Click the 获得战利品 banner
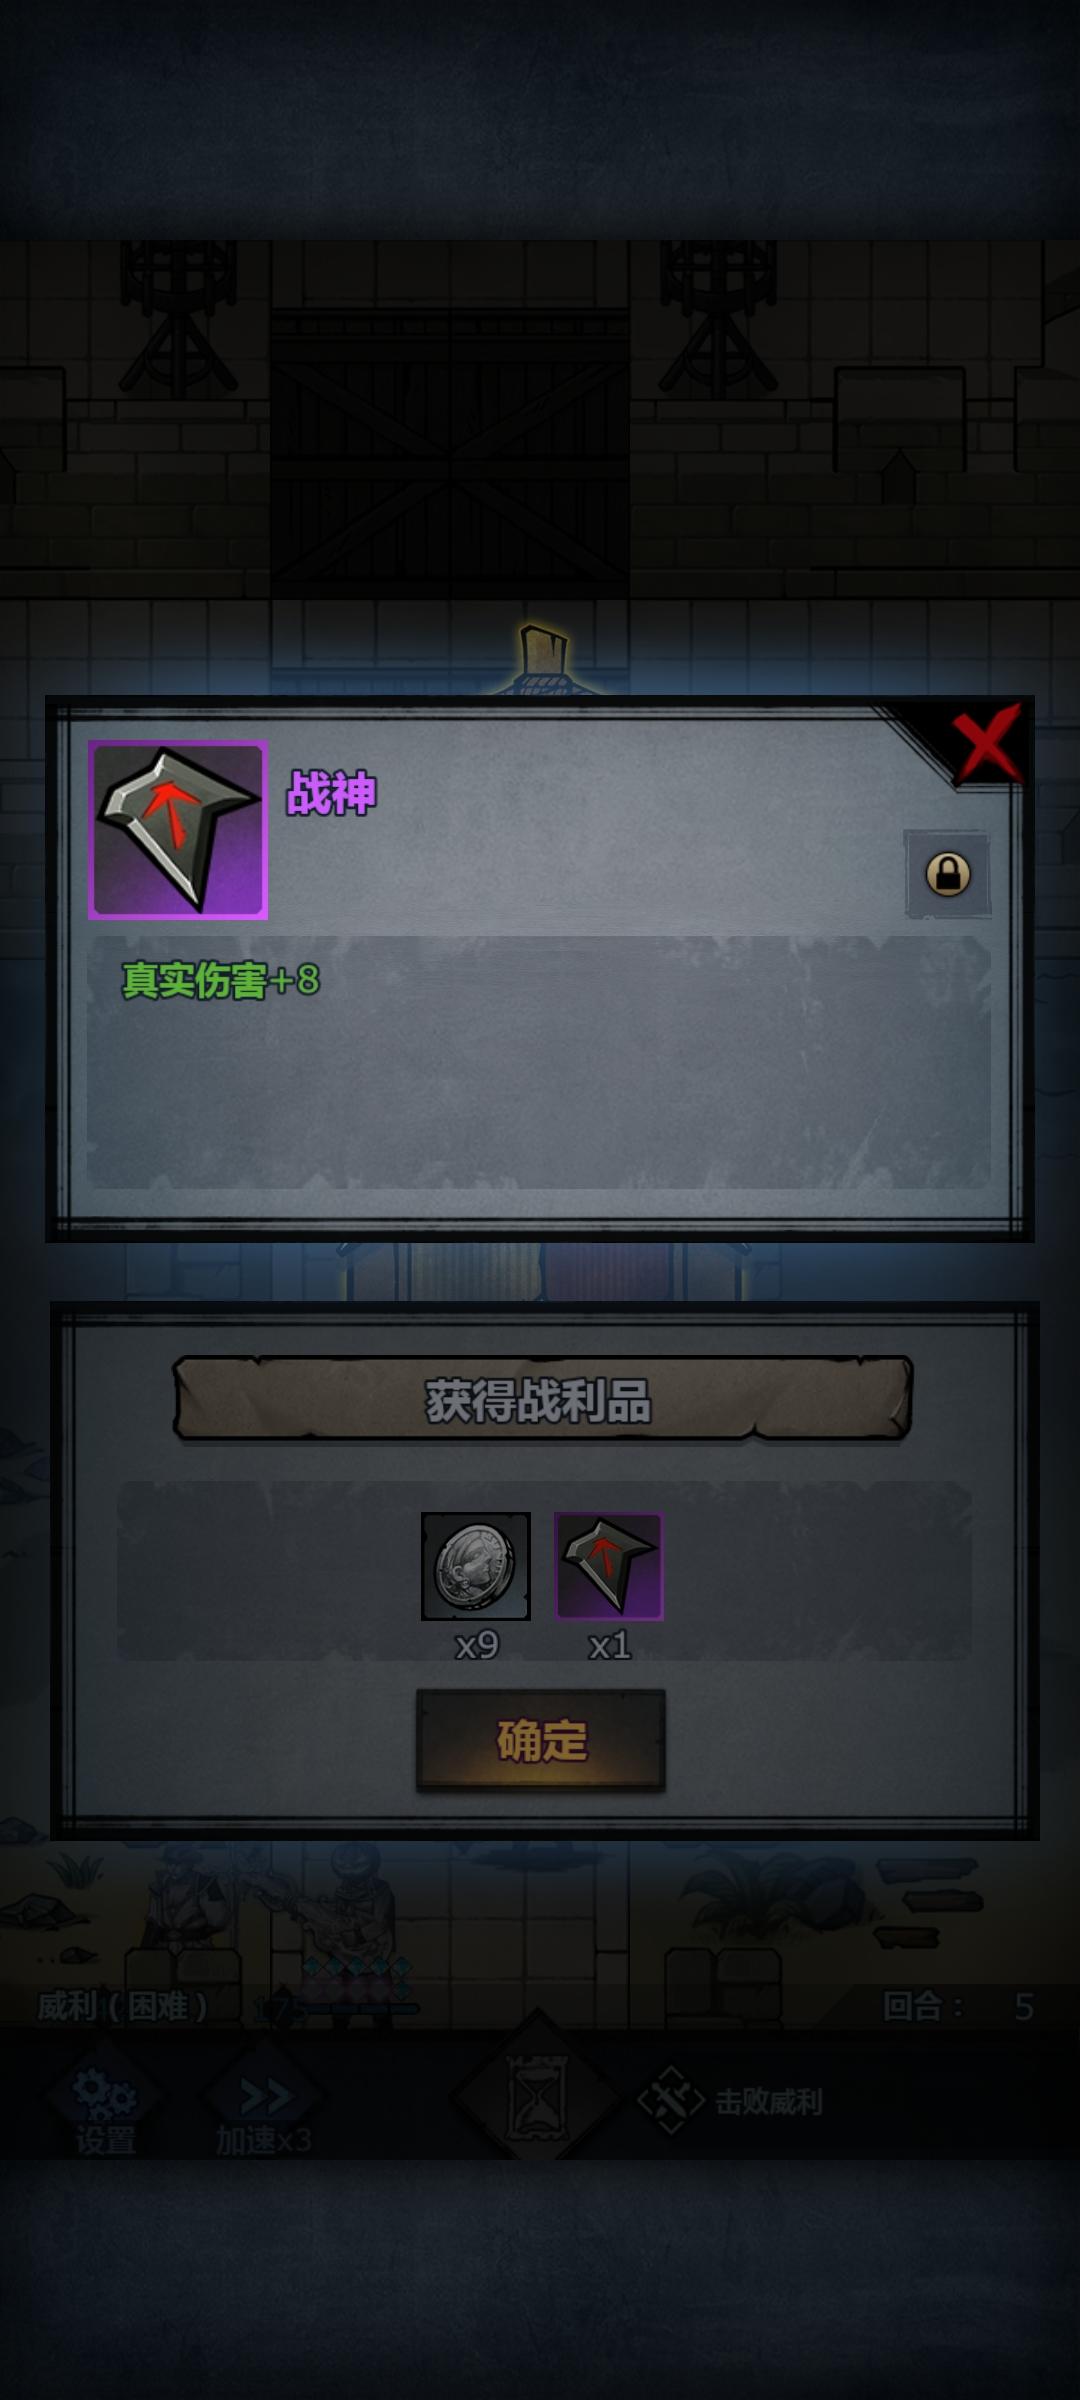This screenshot has width=1080, height=2400. pyautogui.click(x=542, y=1399)
